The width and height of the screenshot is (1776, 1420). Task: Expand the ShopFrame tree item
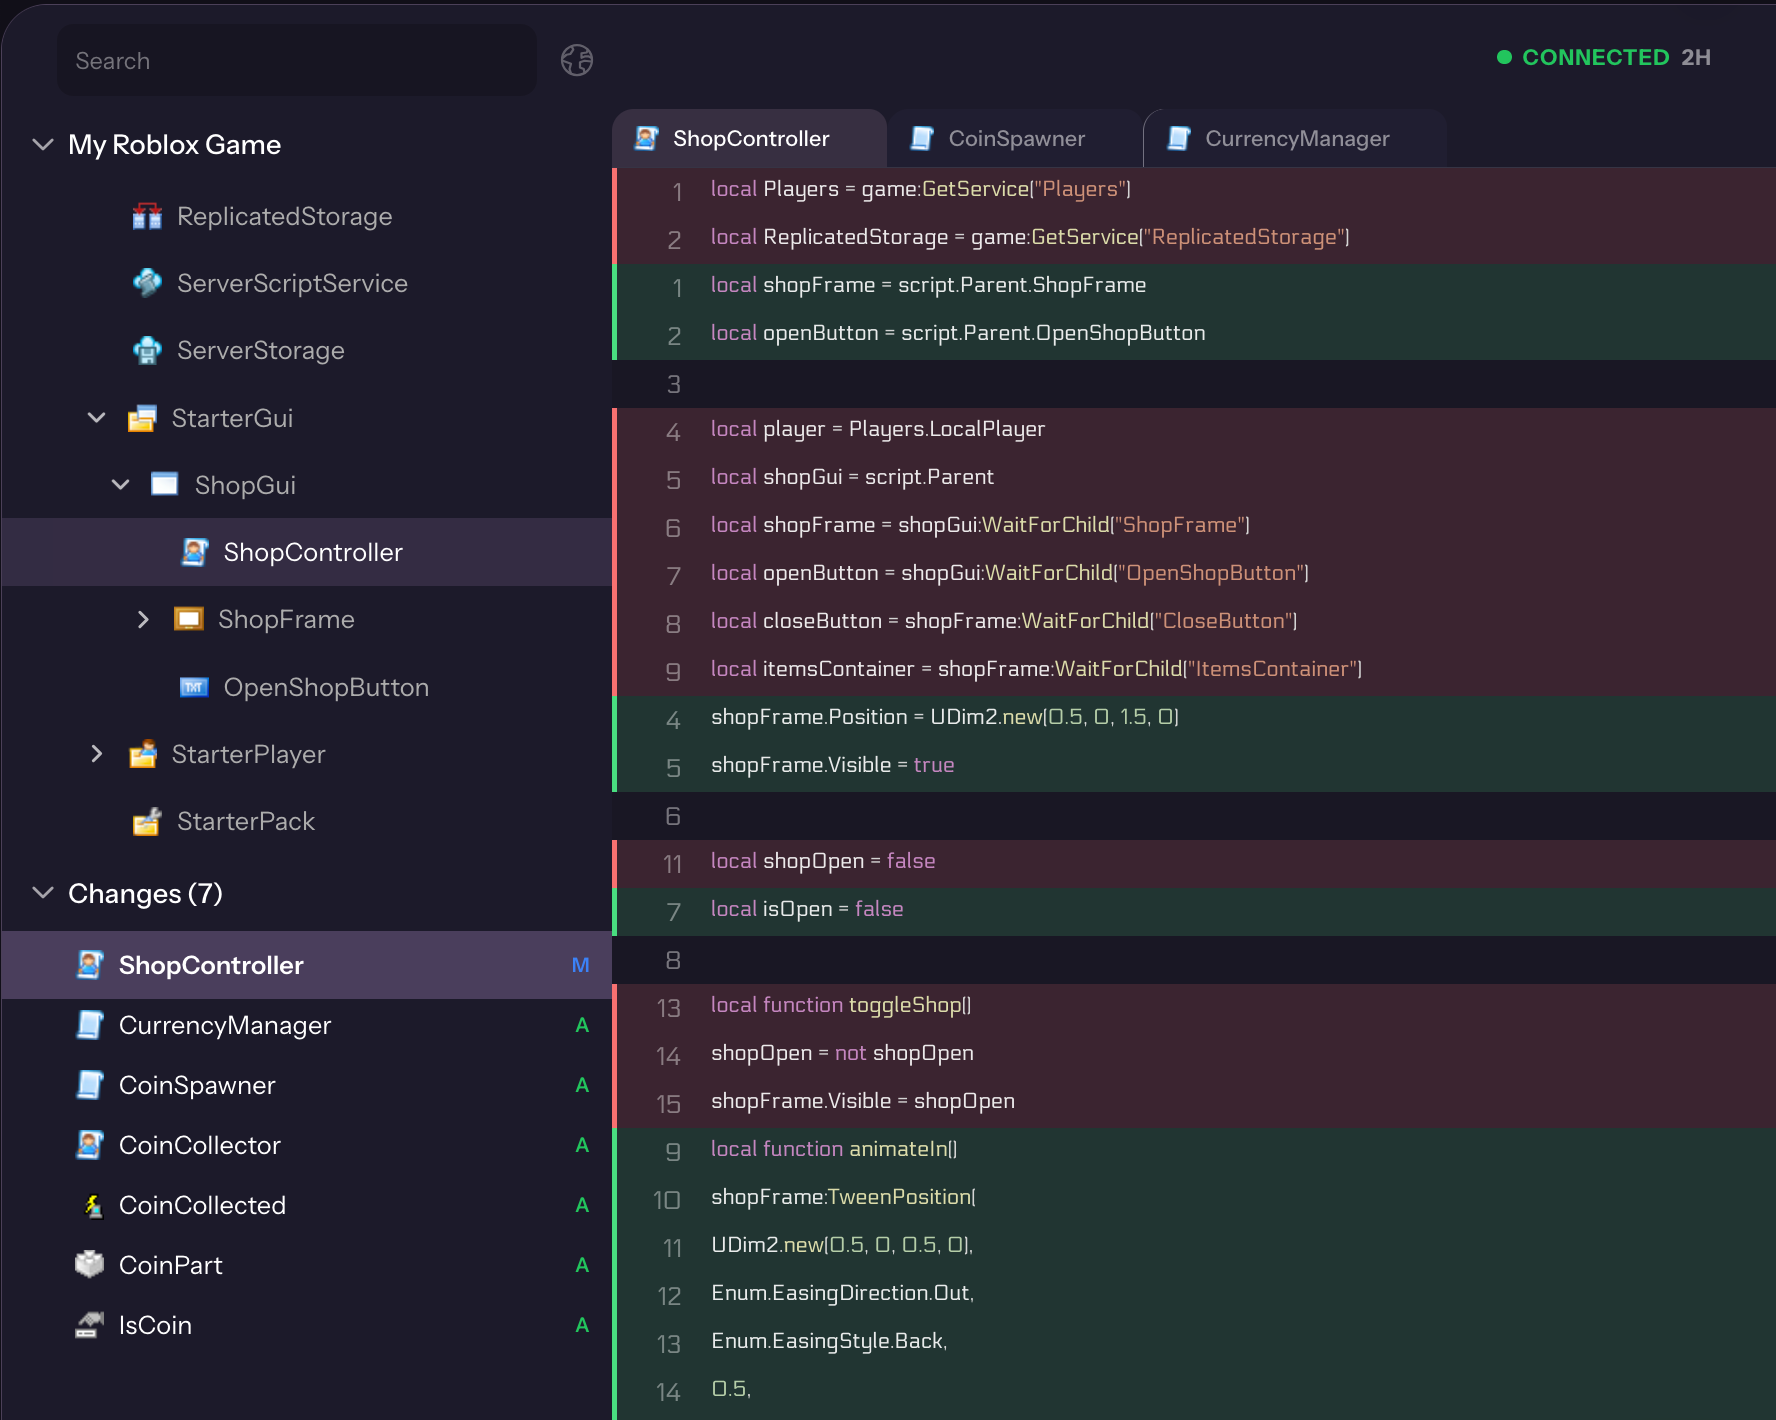pyautogui.click(x=143, y=619)
